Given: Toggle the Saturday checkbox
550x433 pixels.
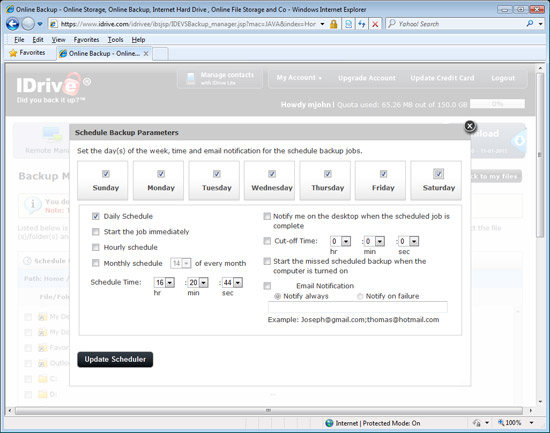Looking at the screenshot, I should click(438, 173).
